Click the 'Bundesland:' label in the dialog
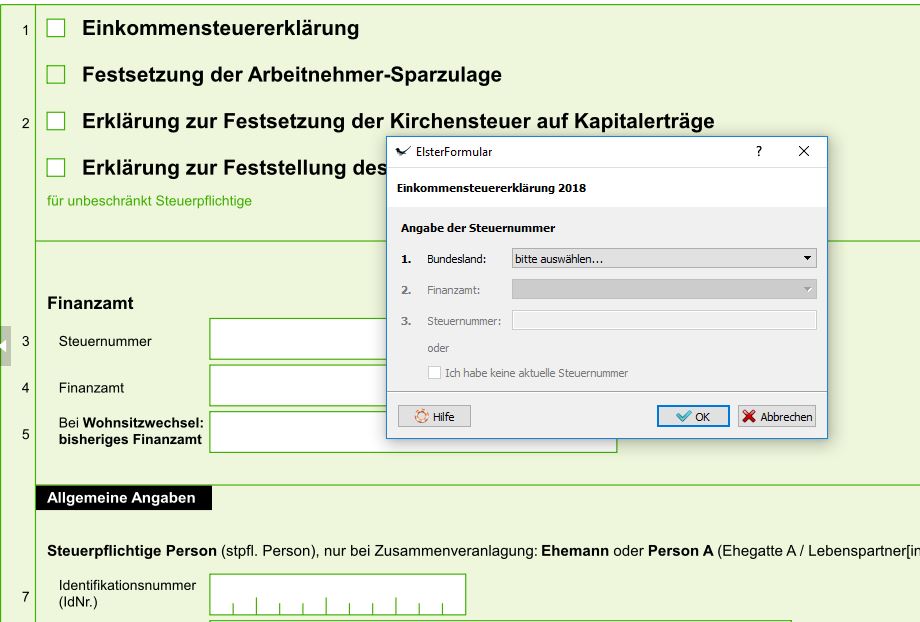This screenshot has width=920, height=622. click(x=456, y=259)
